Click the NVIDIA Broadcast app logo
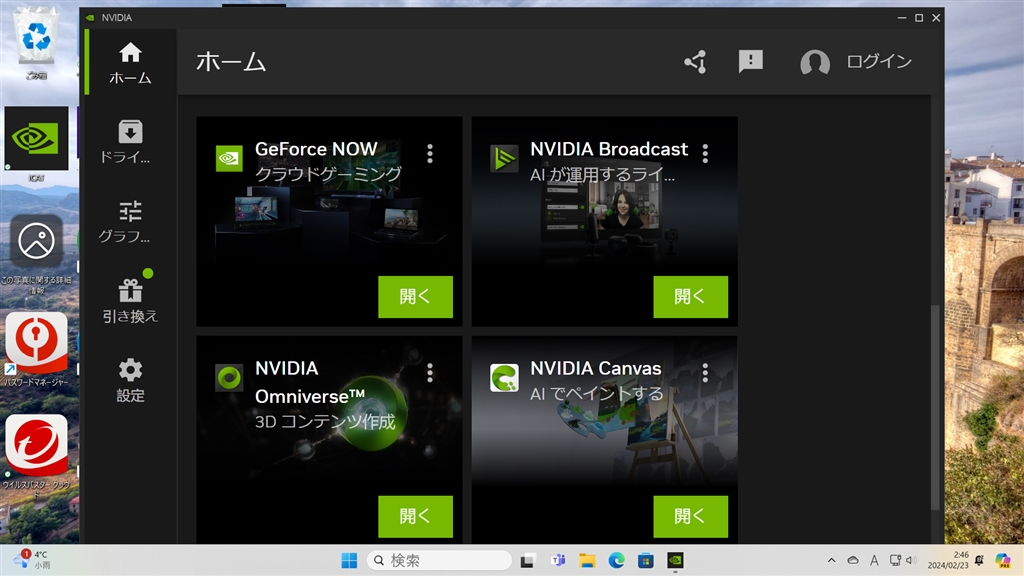This screenshot has width=1024, height=576. click(x=504, y=158)
